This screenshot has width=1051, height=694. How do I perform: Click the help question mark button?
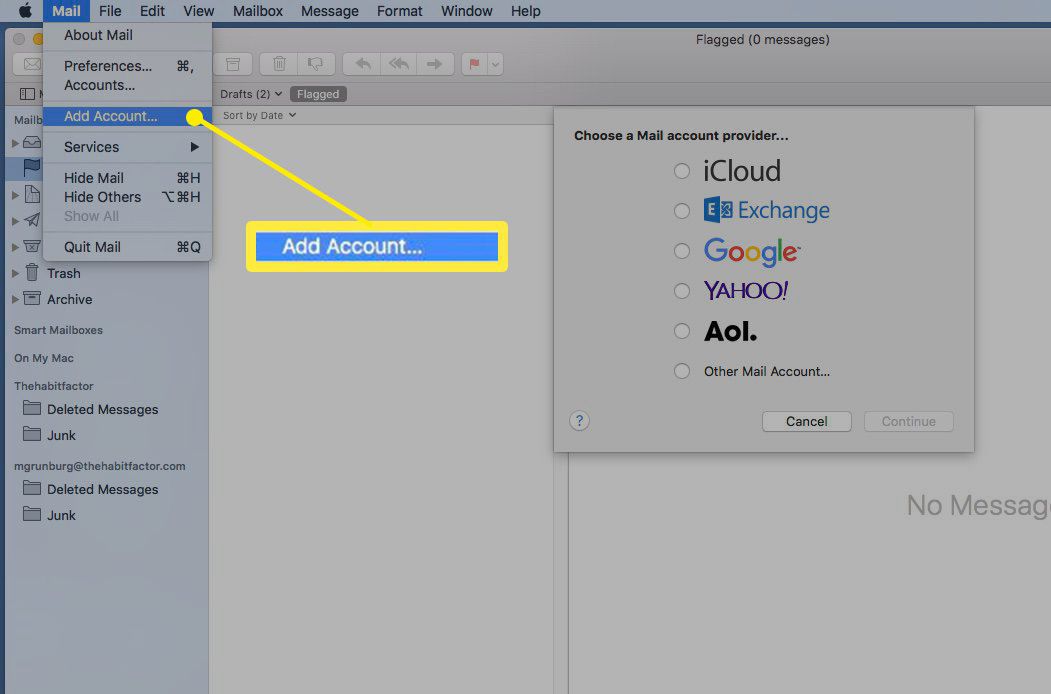tap(579, 421)
